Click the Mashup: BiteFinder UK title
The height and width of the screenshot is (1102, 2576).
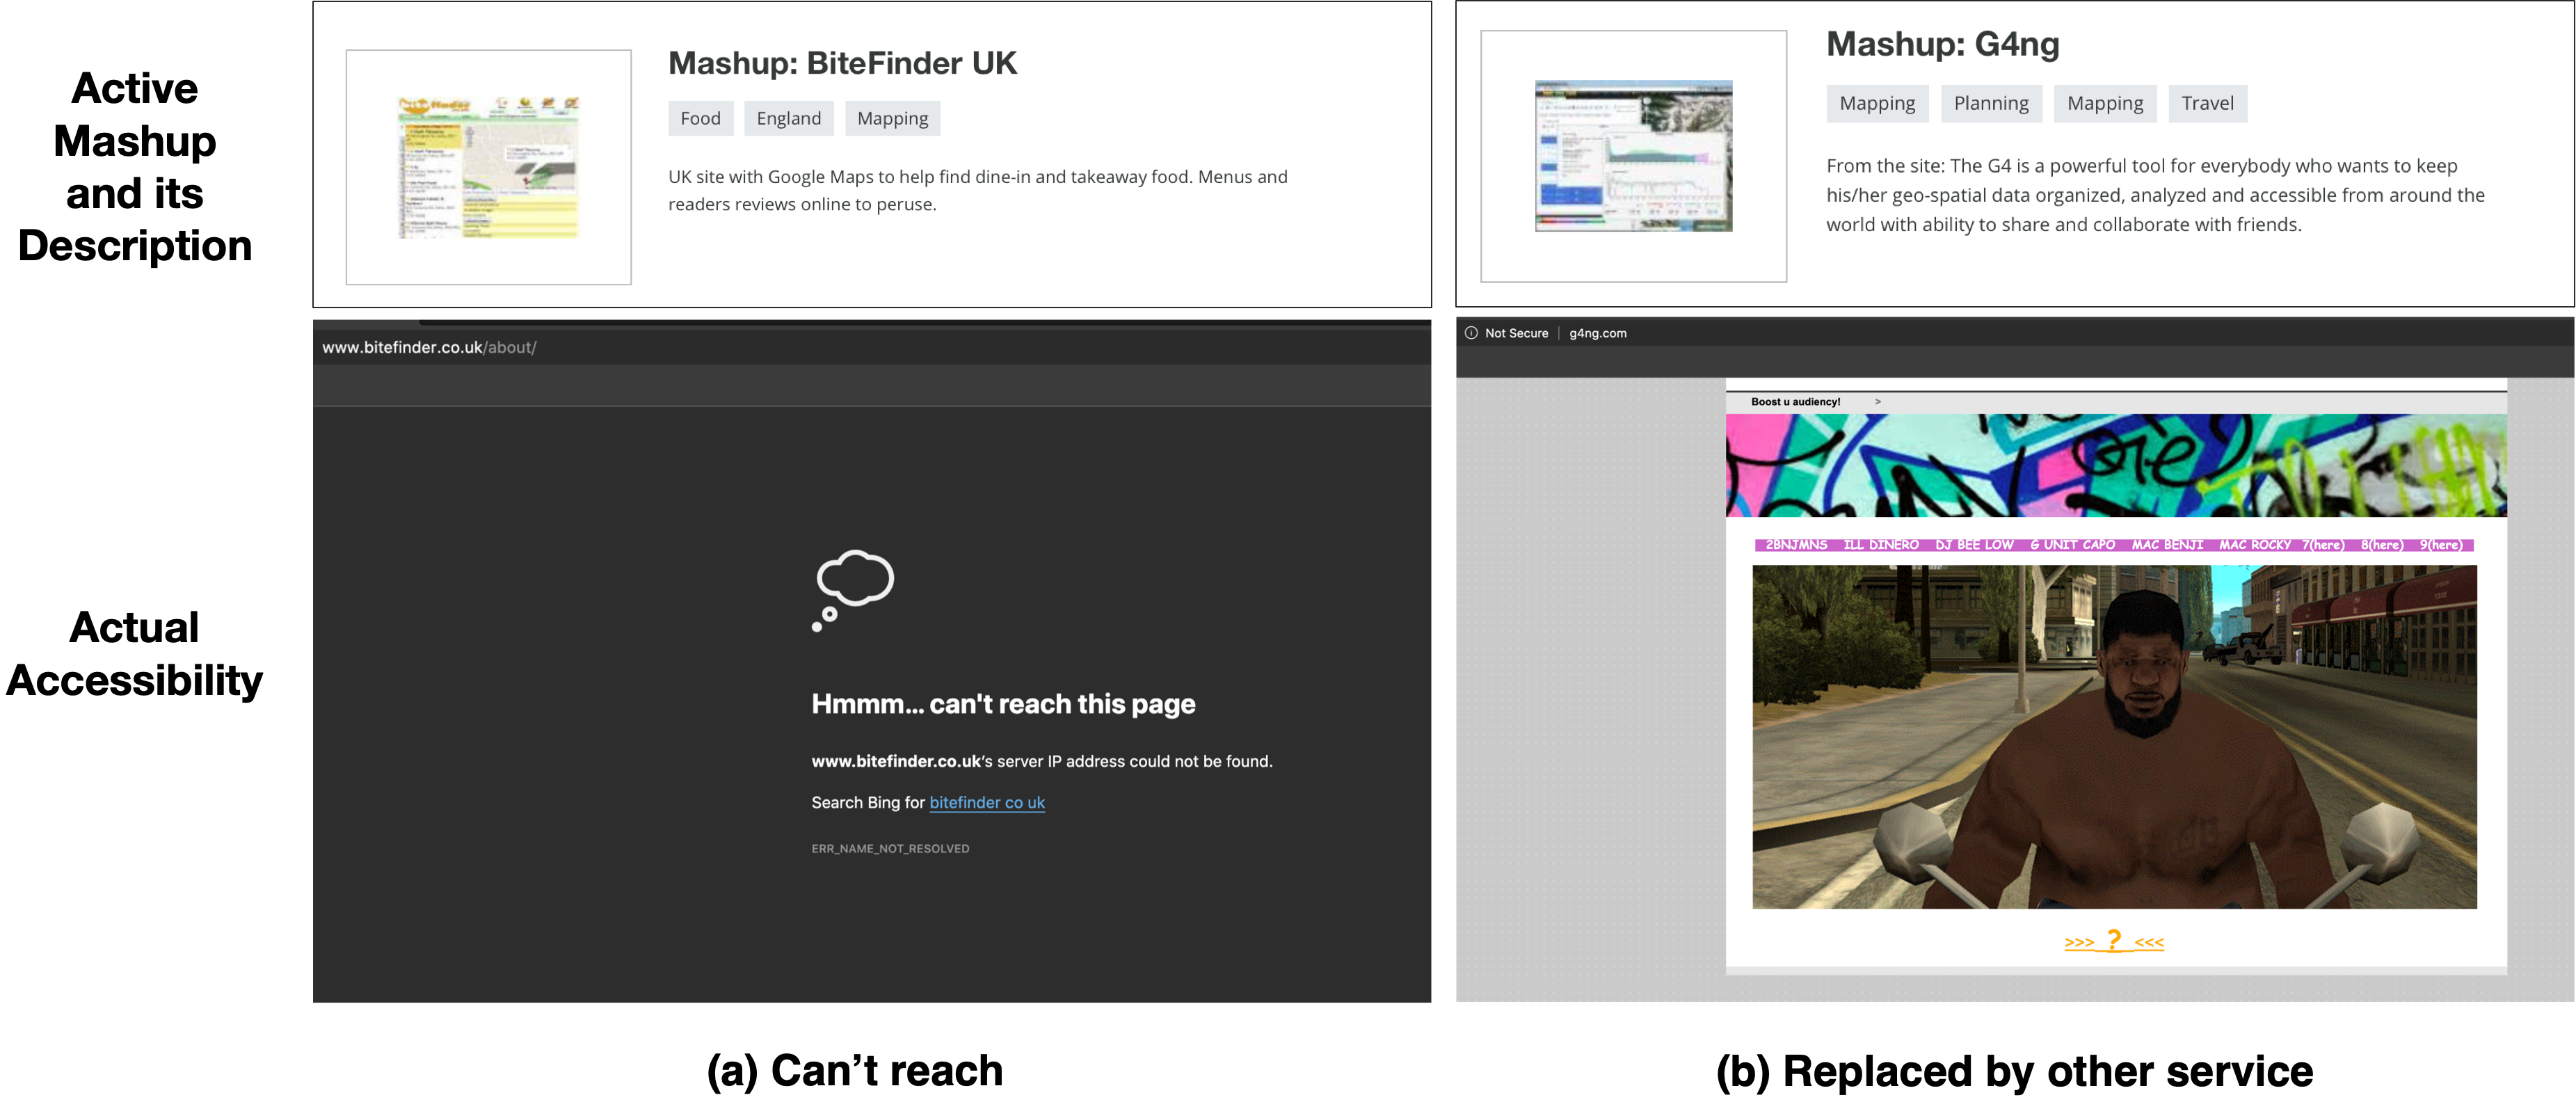[842, 63]
